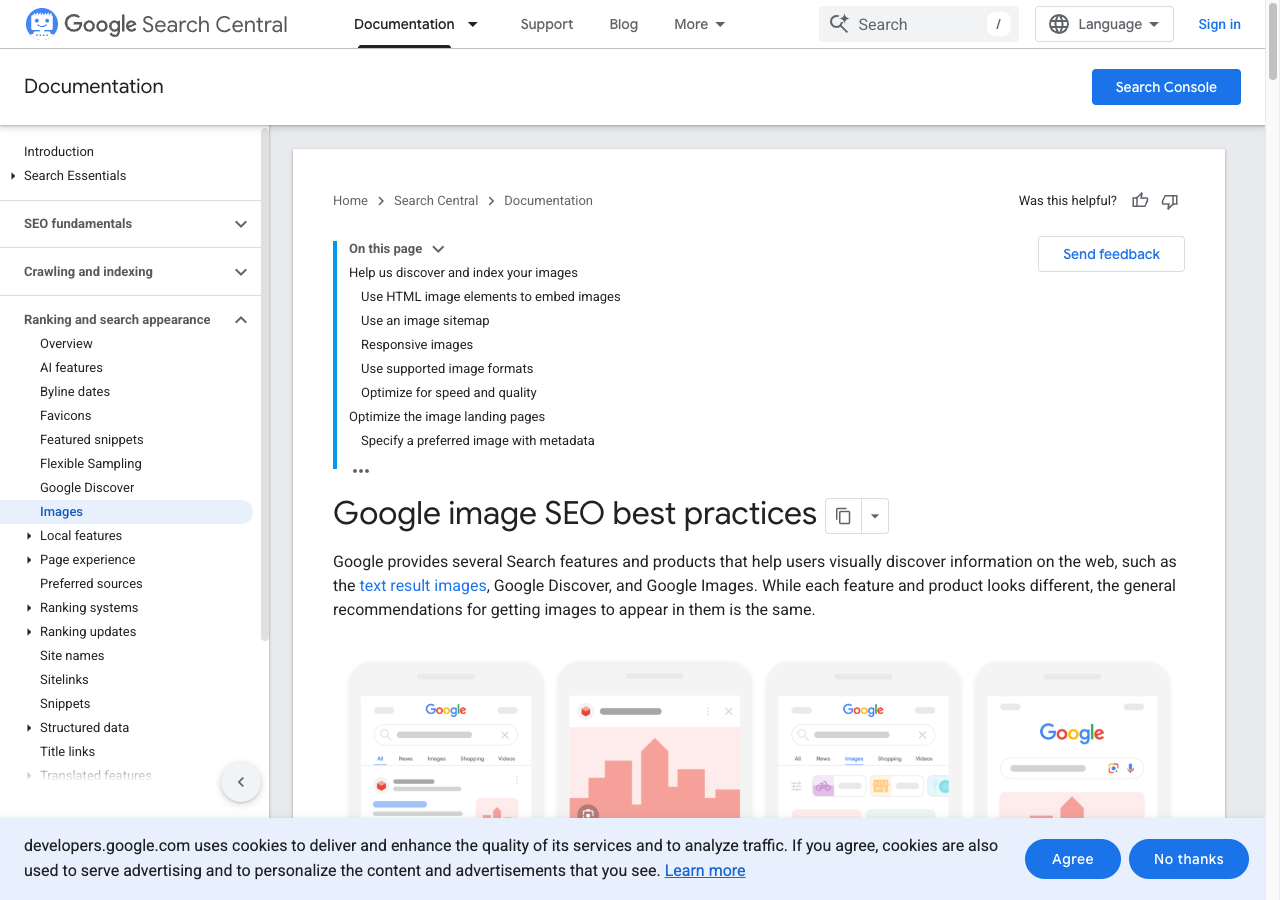
Task: Jump to Use supported image formats section
Action: click(447, 369)
